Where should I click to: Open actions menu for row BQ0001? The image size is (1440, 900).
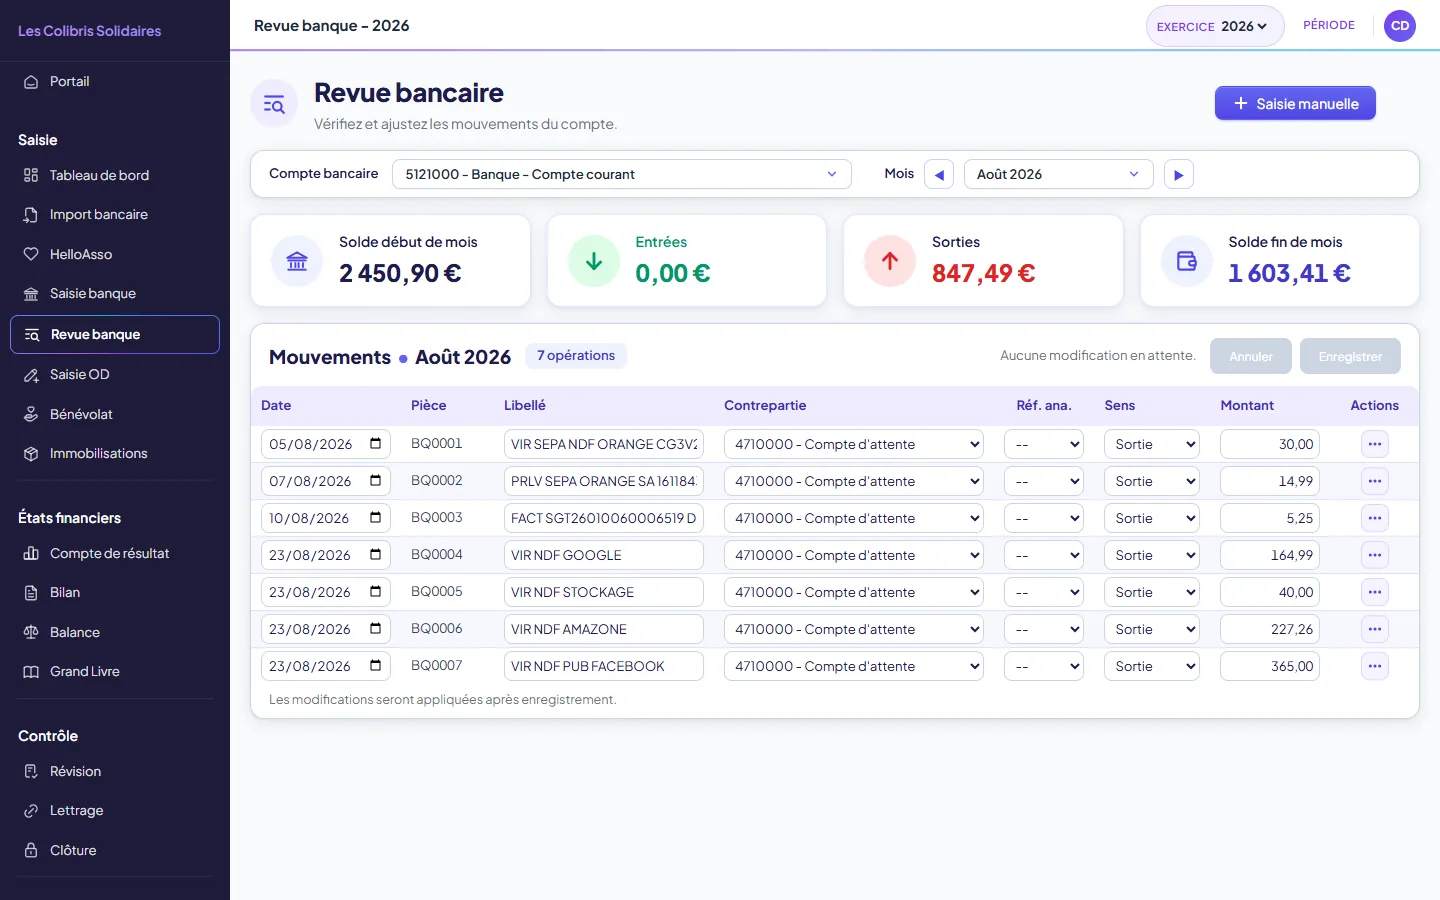coord(1375,444)
